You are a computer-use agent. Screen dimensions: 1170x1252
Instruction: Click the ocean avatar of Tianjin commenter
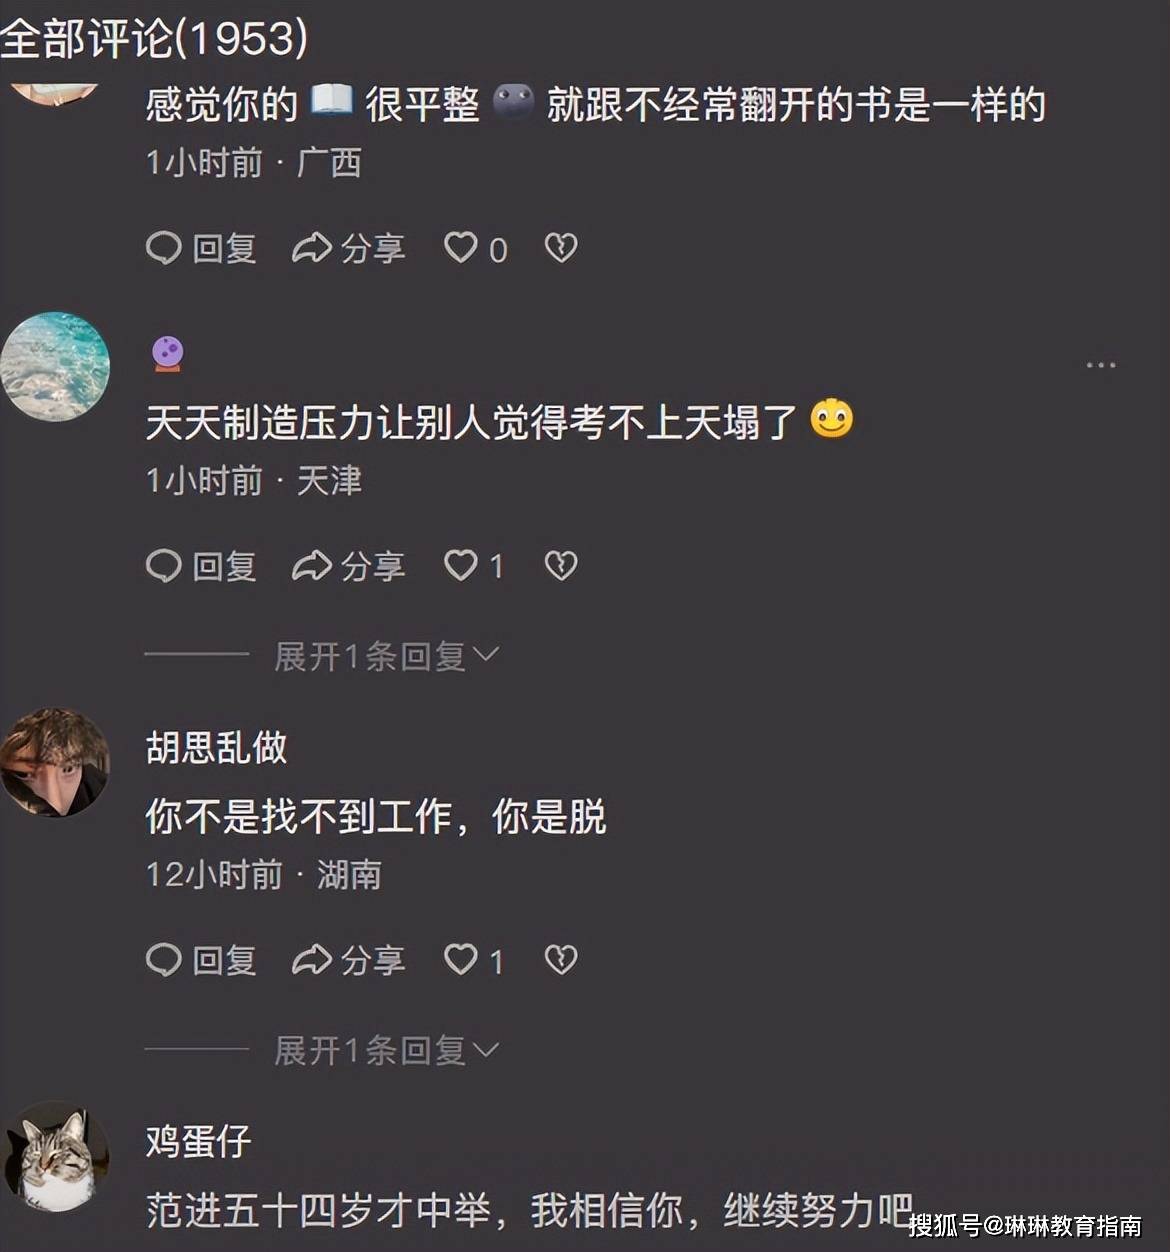[55, 366]
